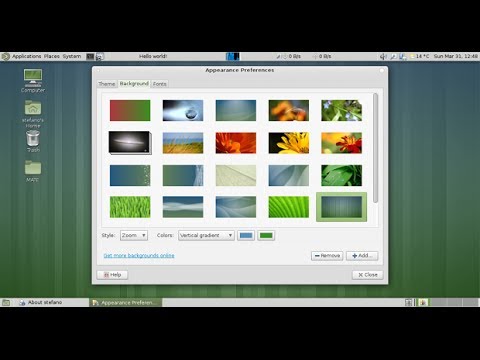The width and height of the screenshot is (480, 360).
Task: Select the blue-green gradient with dots wallpaper
Action: (x=130, y=175)
